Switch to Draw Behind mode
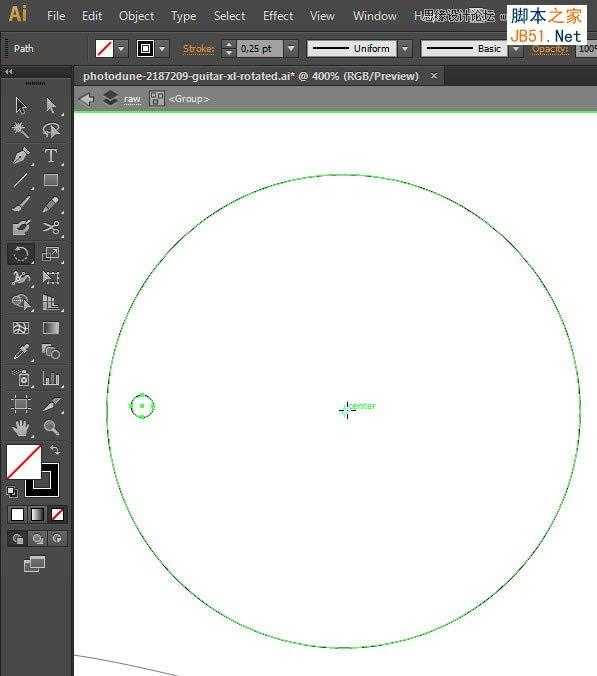597x676 pixels. click(x=38, y=538)
